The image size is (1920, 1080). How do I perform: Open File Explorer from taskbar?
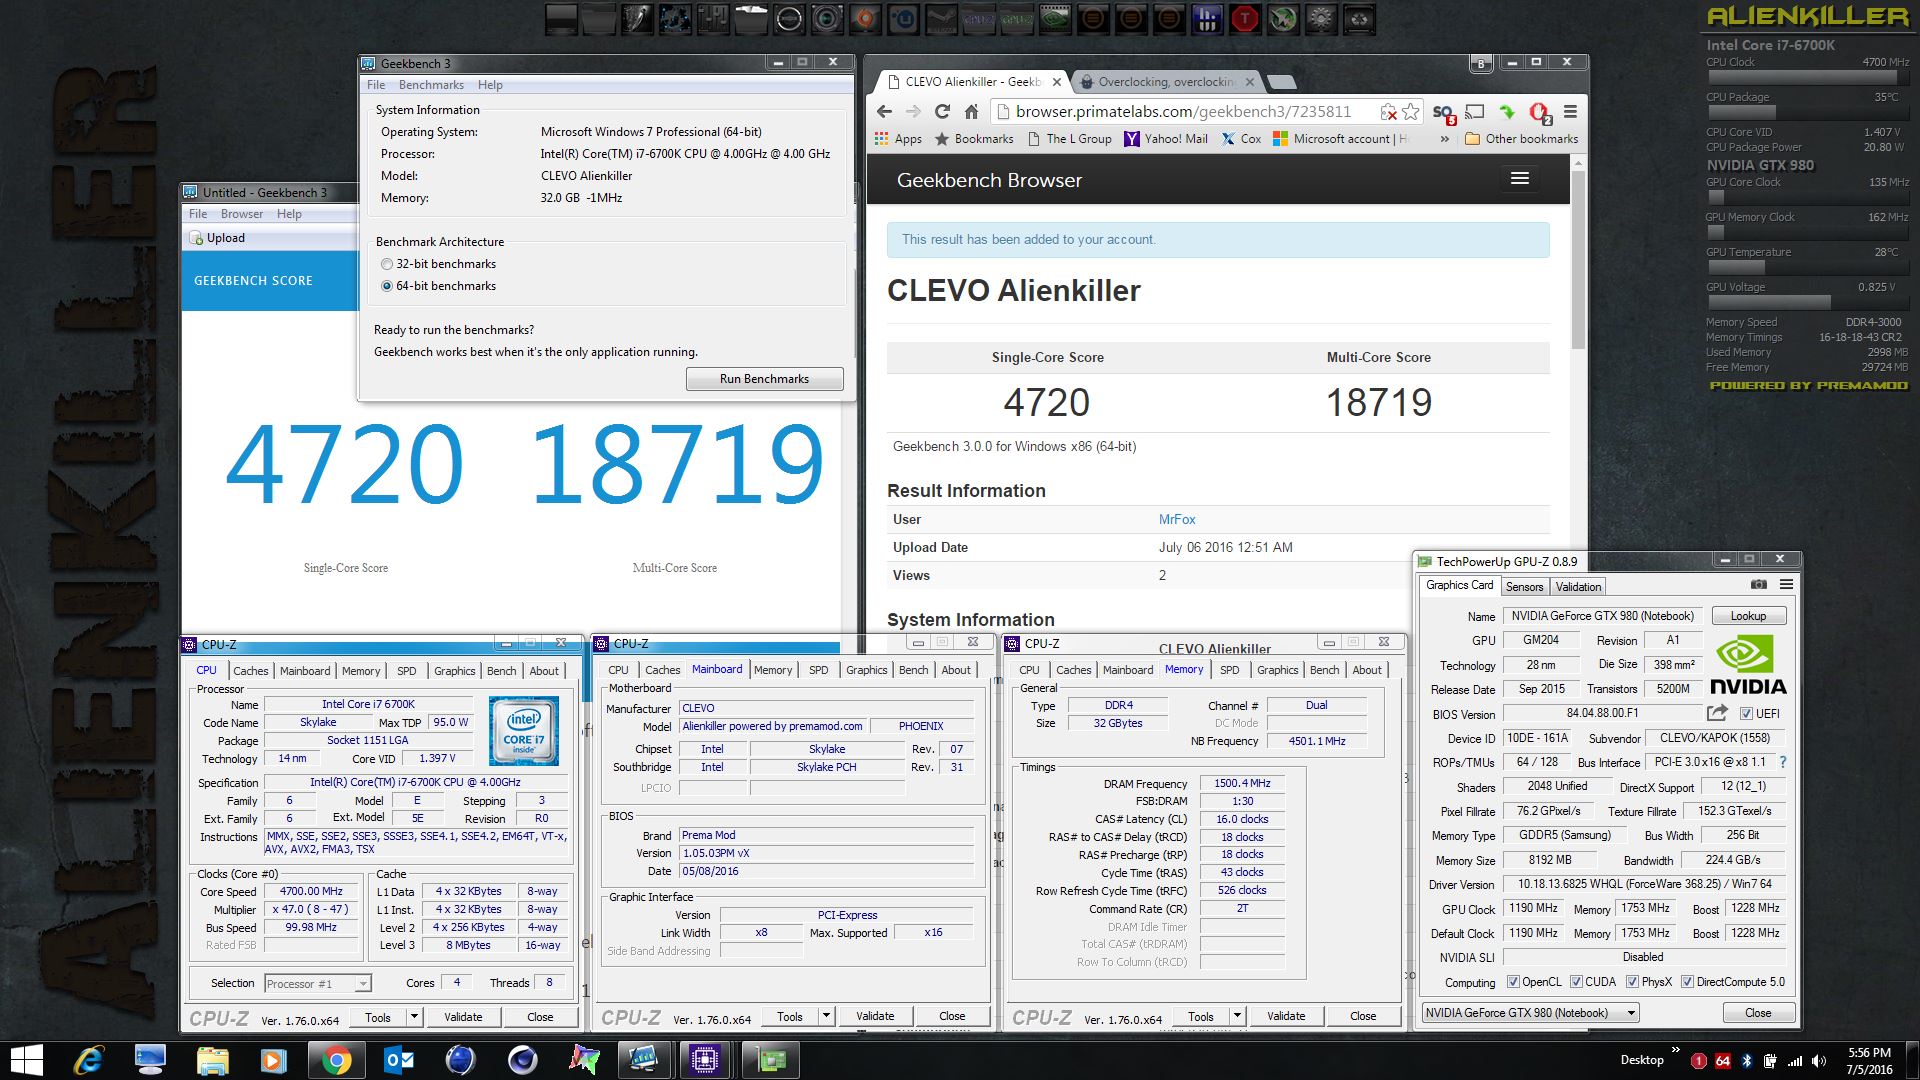coord(213,1060)
